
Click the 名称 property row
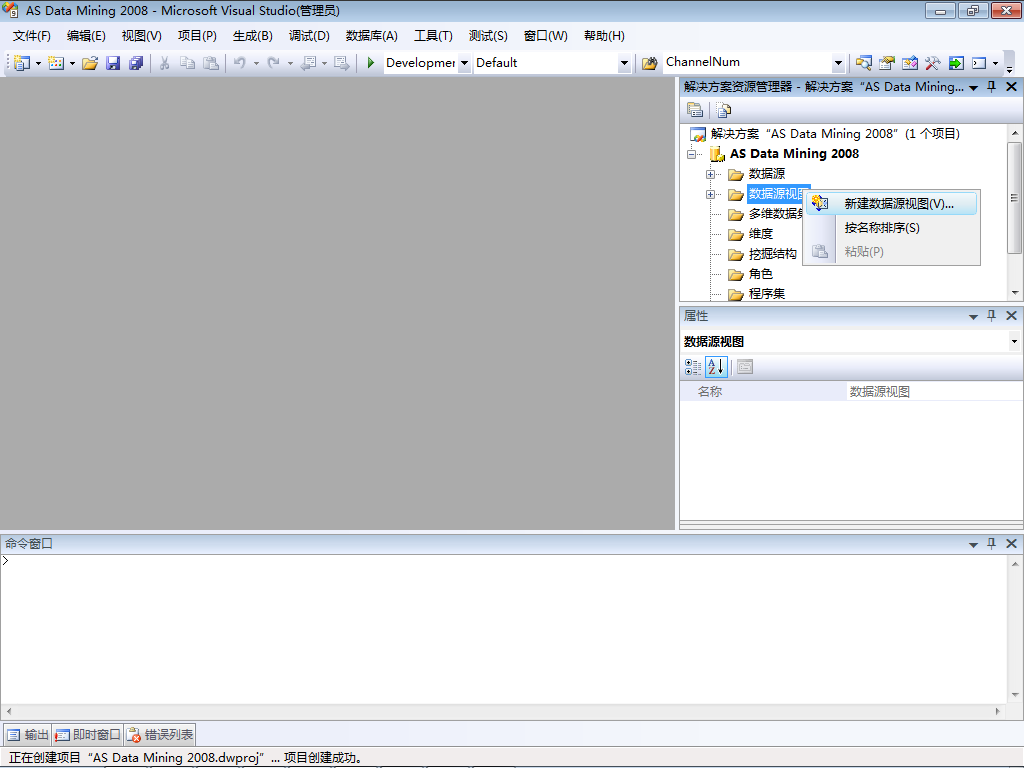[x=851, y=391]
